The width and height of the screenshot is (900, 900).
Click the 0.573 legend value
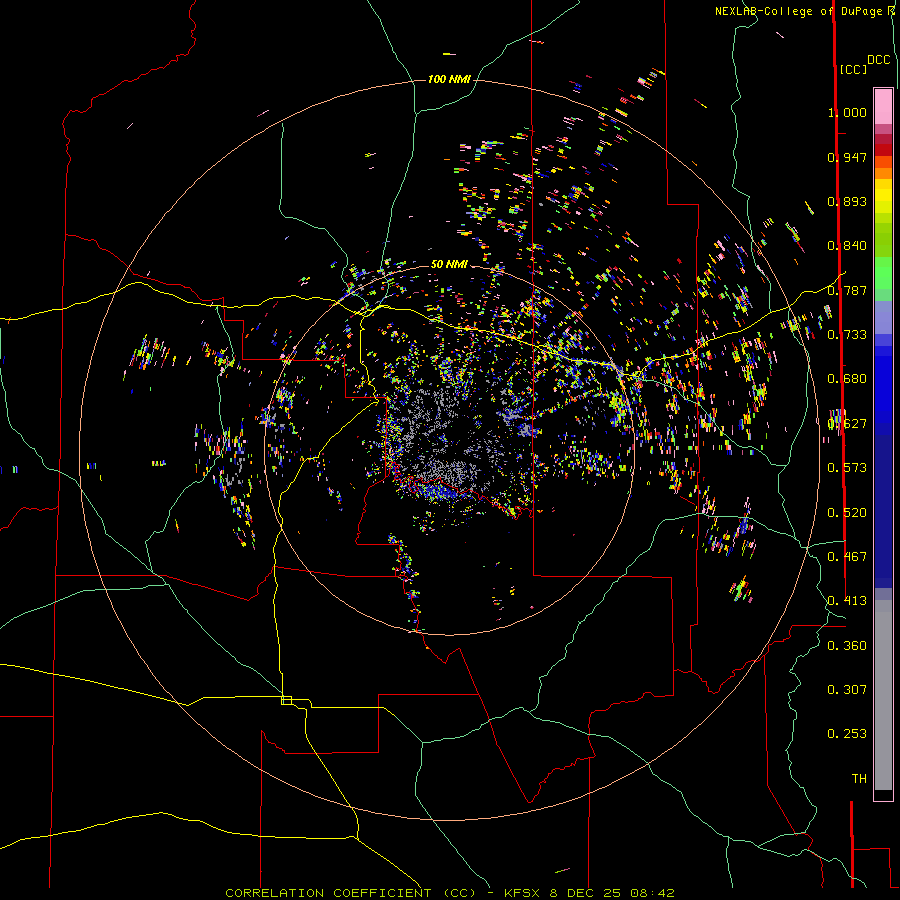pos(847,468)
